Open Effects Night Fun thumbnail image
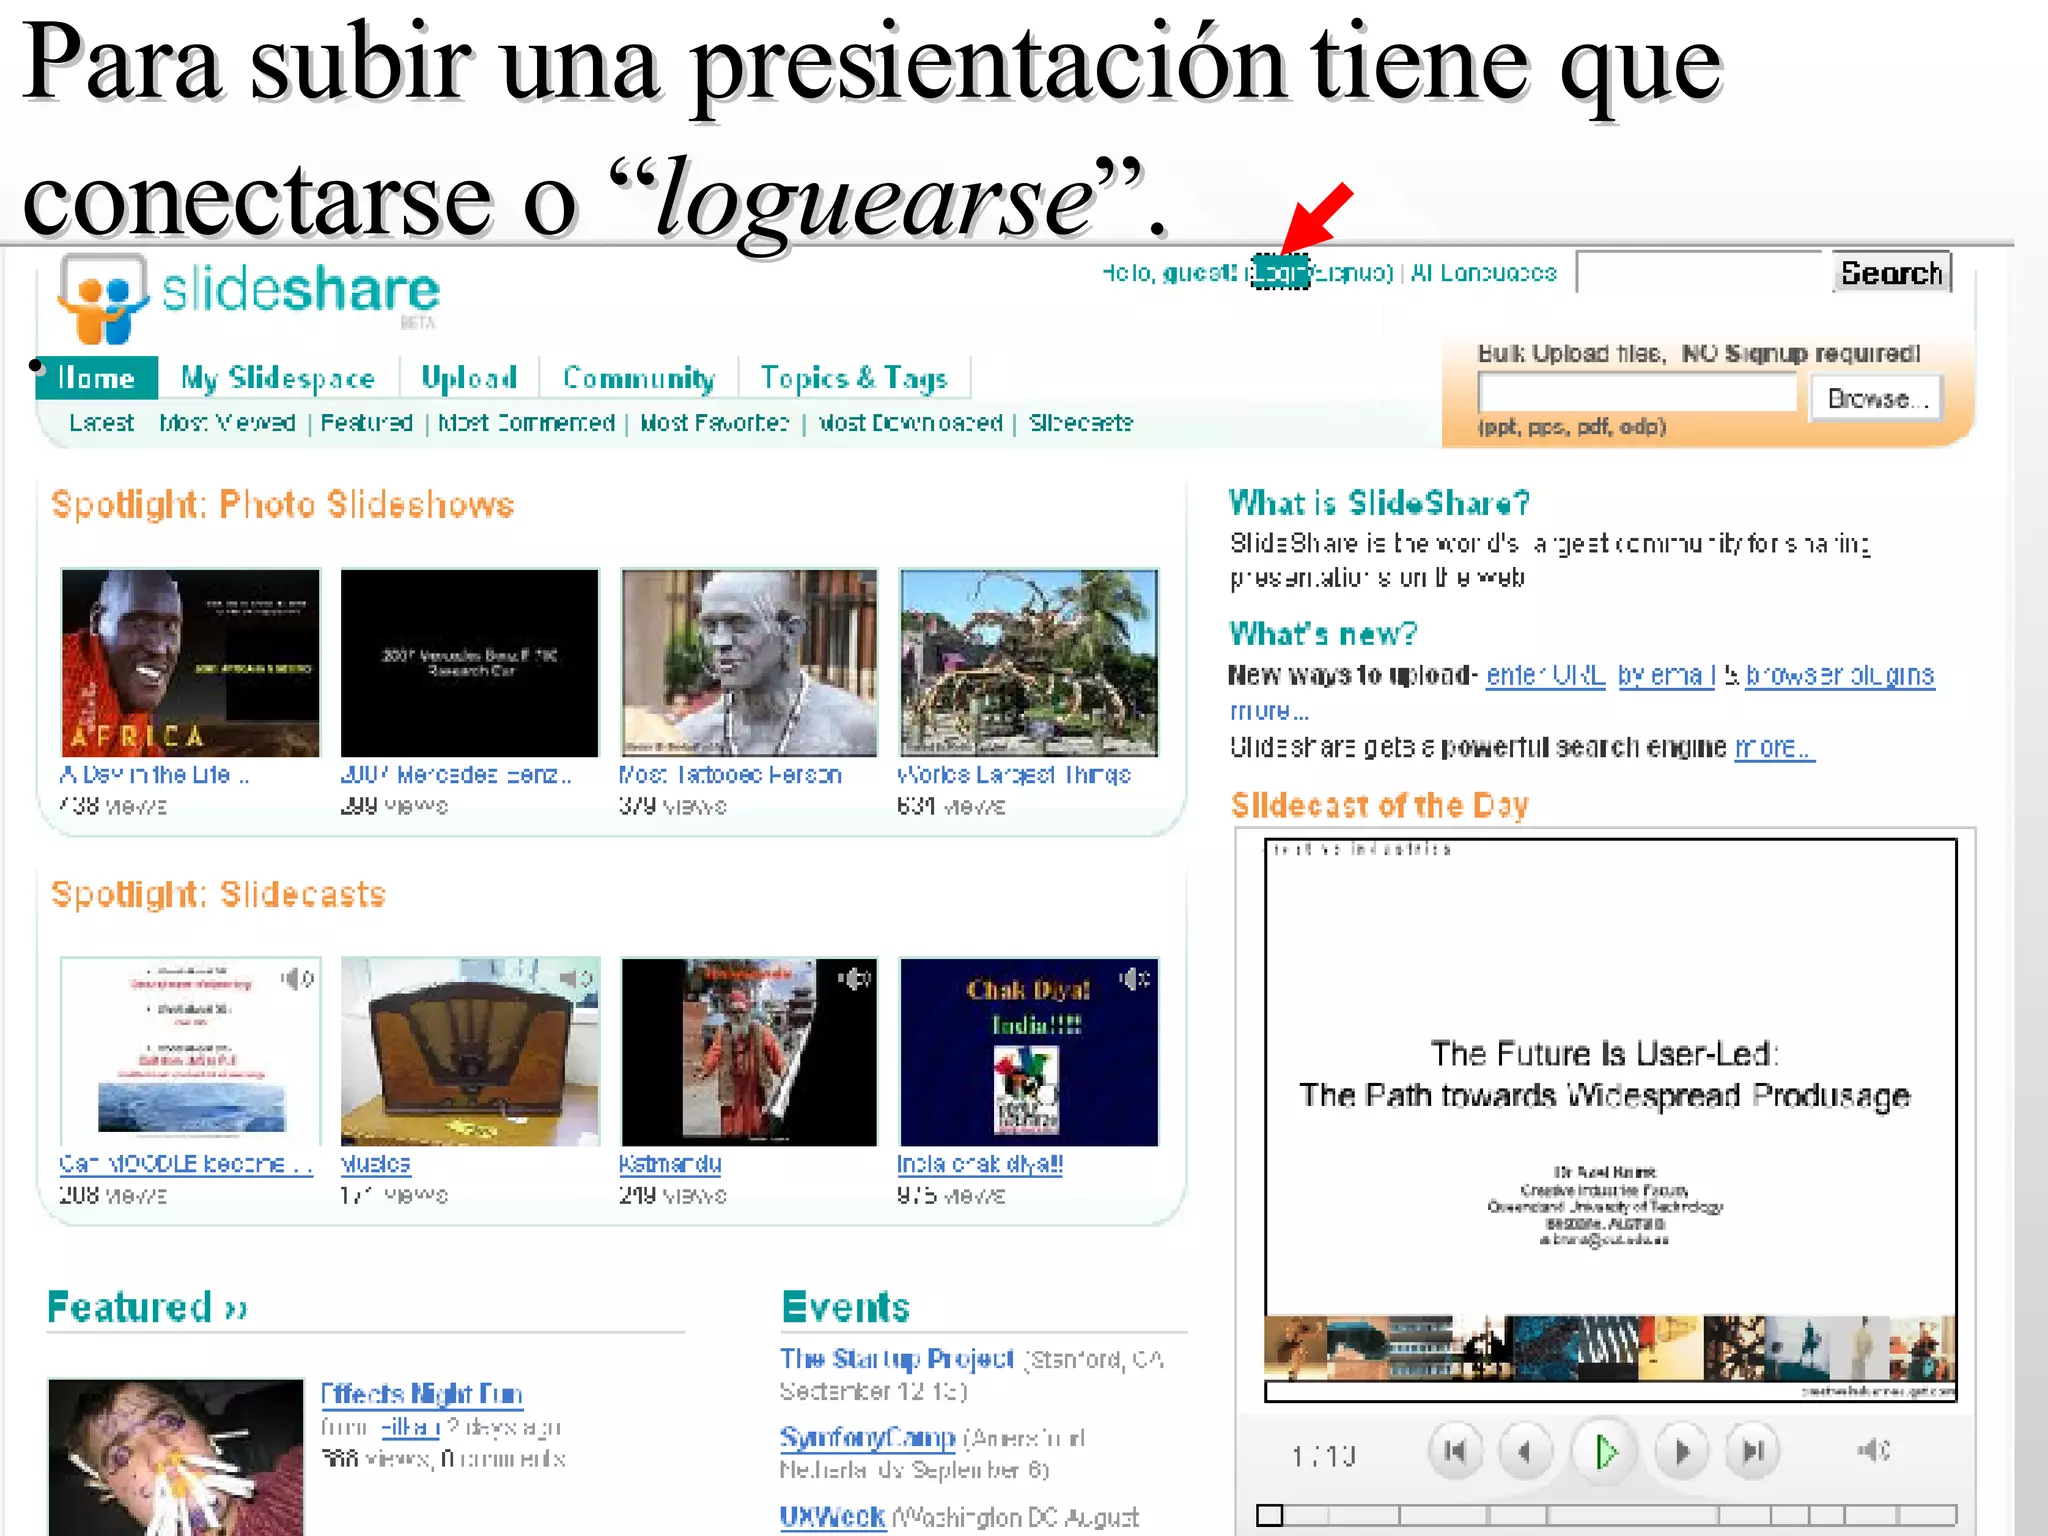Screen dimensions: 2048x1536 (176, 1457)
